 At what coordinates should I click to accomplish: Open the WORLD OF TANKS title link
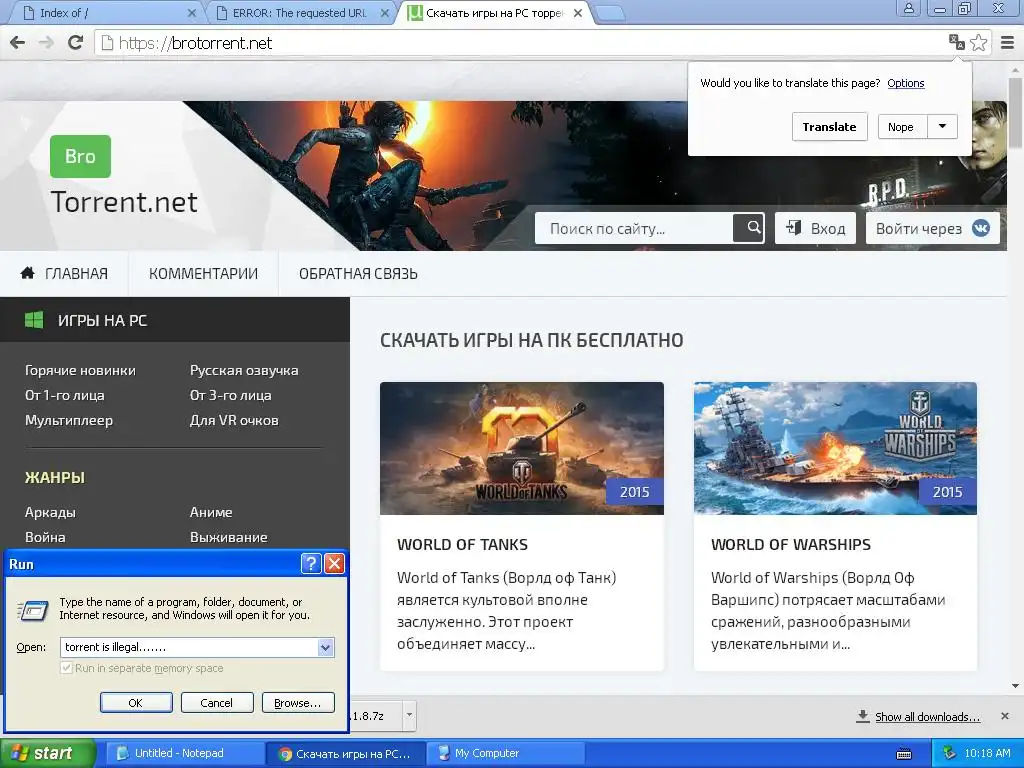[462, 545]
